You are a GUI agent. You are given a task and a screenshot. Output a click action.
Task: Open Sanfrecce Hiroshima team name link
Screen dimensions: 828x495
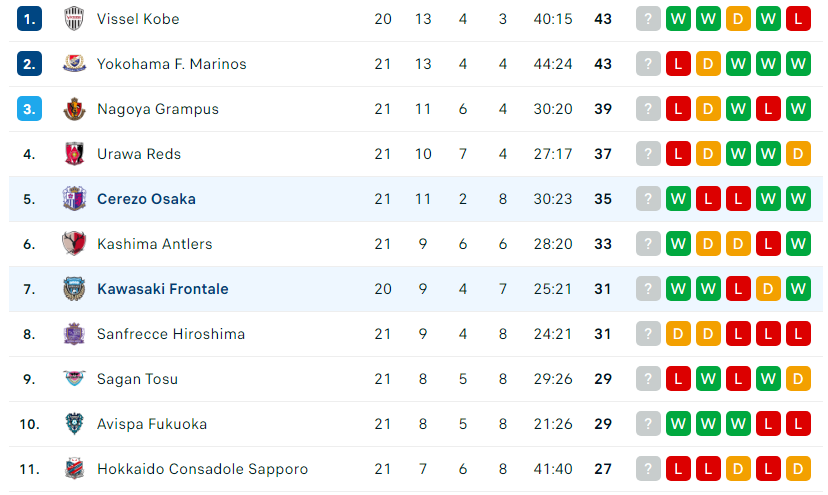[x=171, y=334]
